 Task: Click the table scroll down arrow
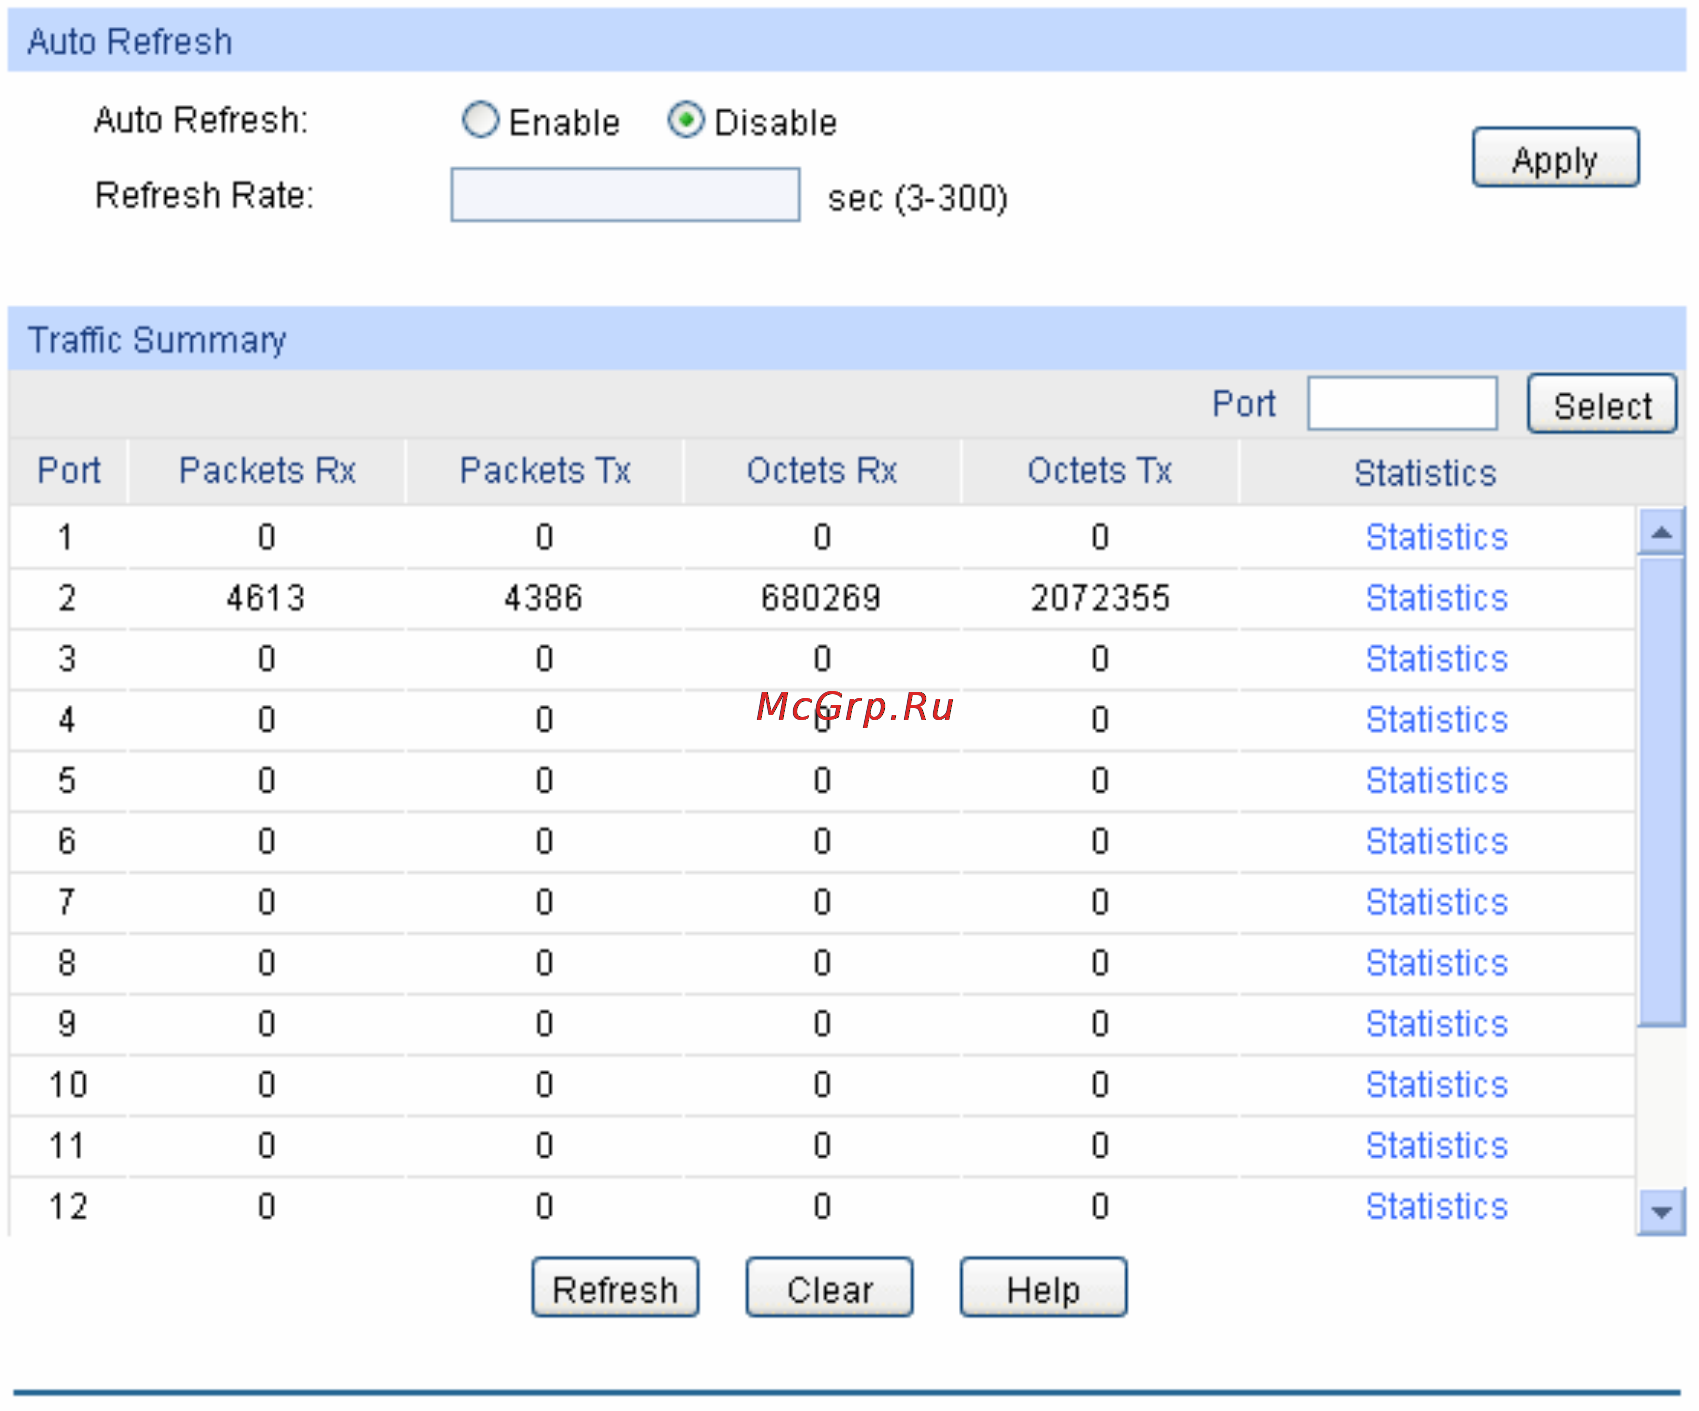coord(1661,1212)
